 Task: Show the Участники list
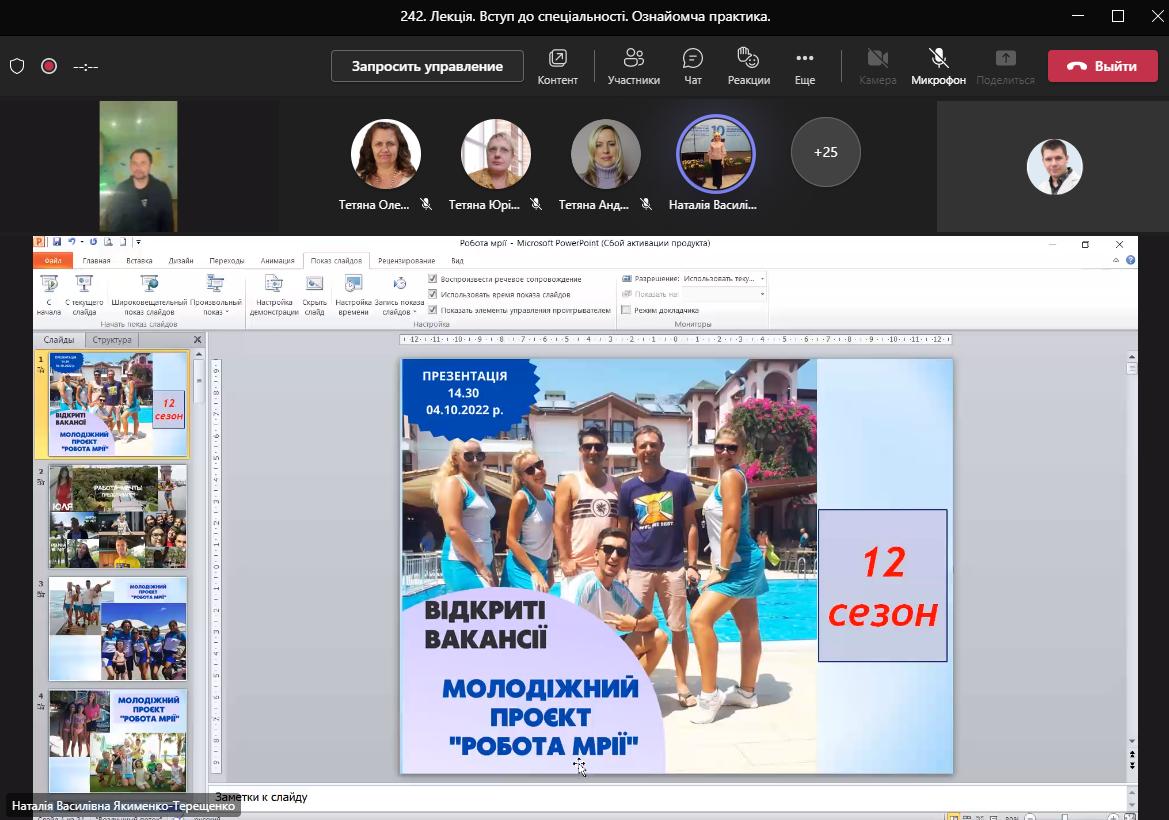point(633,66)
